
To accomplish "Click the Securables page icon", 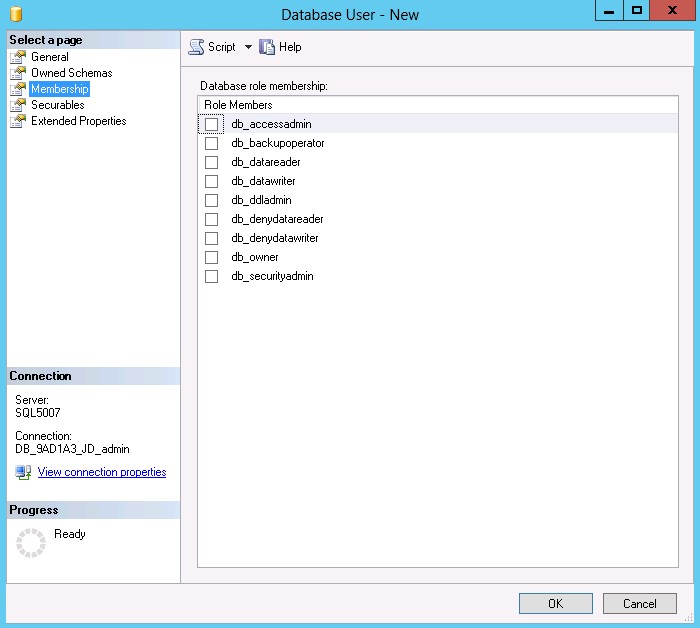I will point(18,105).
